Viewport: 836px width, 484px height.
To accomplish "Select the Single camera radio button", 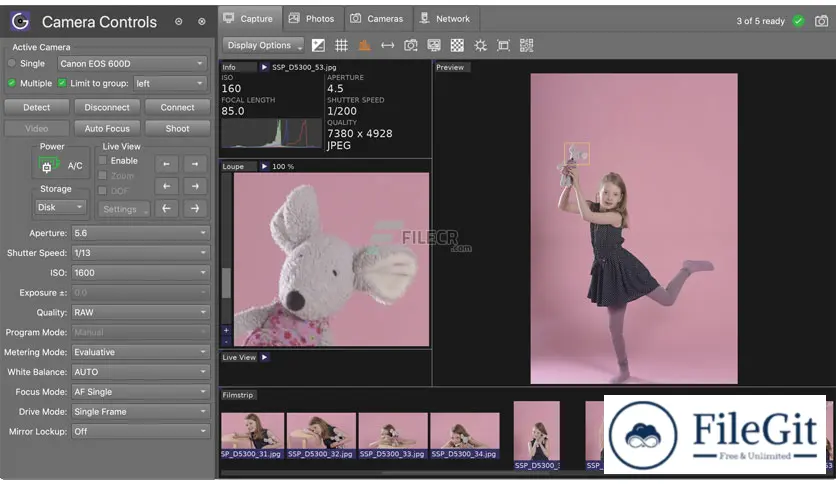I will pyautogui.click(x=12, y=63).
